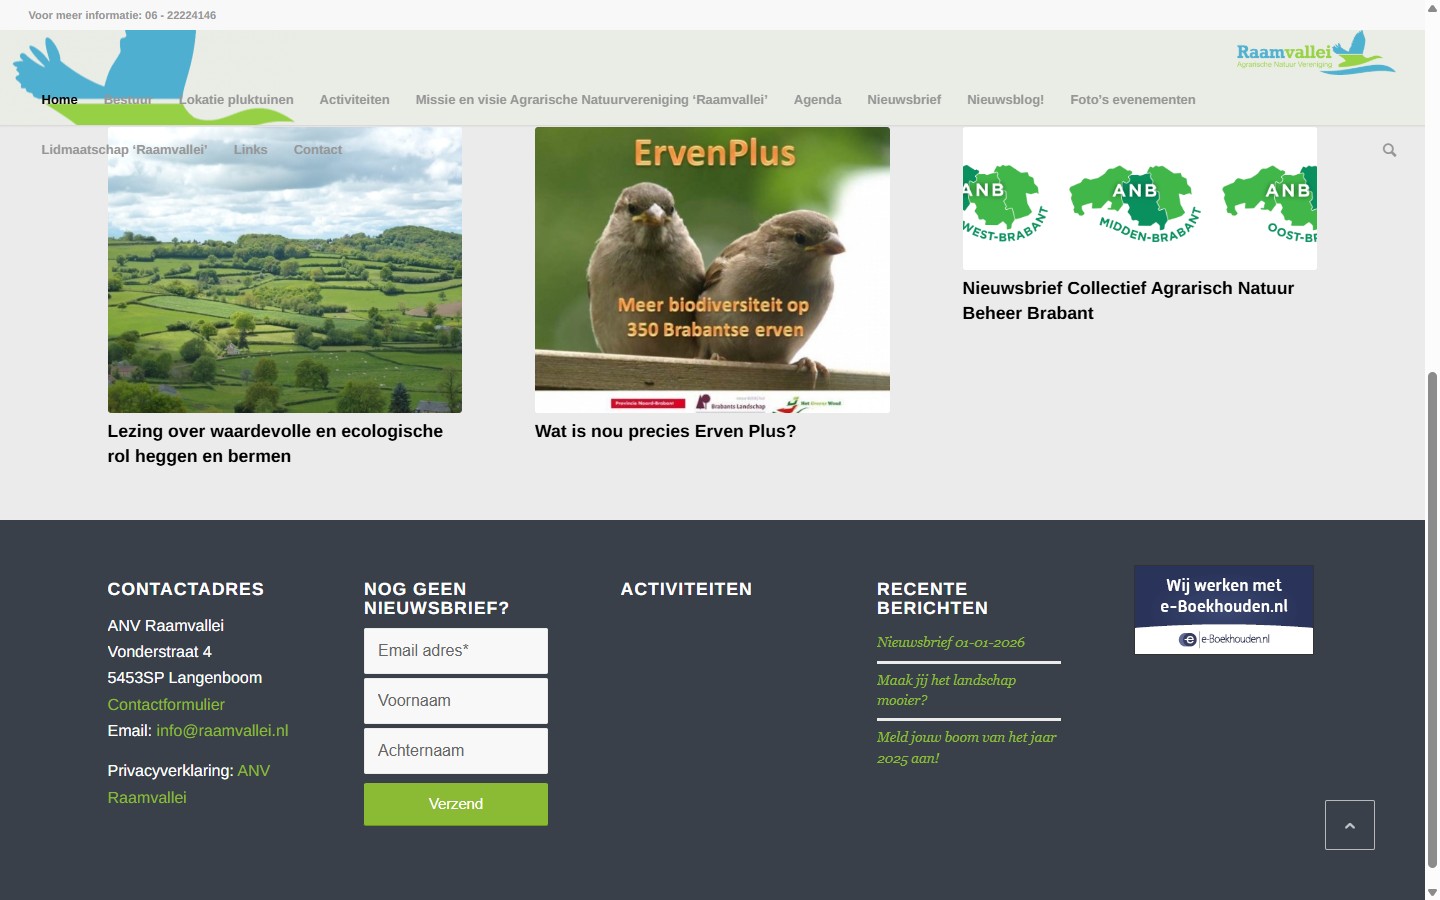Open Foto's evenementen menu item
Viewport: 1440px width, 900px height.
pos(1132,100)
